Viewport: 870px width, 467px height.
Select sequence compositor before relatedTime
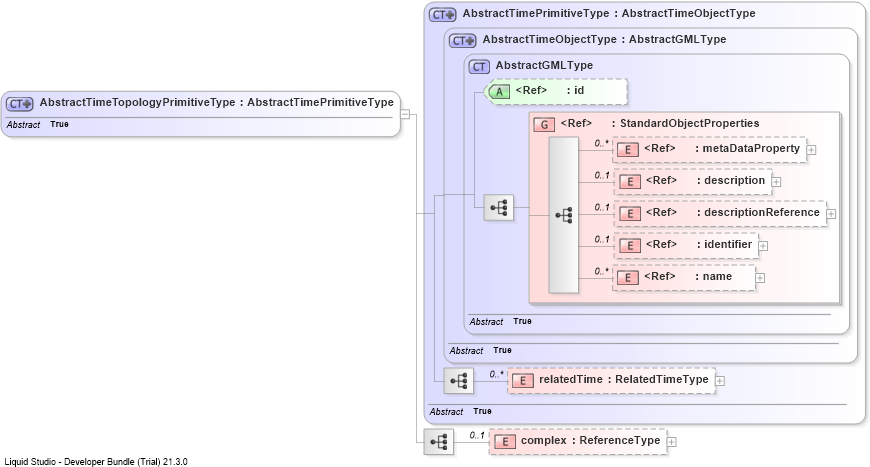pyautogui.click(x=458, y=381)
